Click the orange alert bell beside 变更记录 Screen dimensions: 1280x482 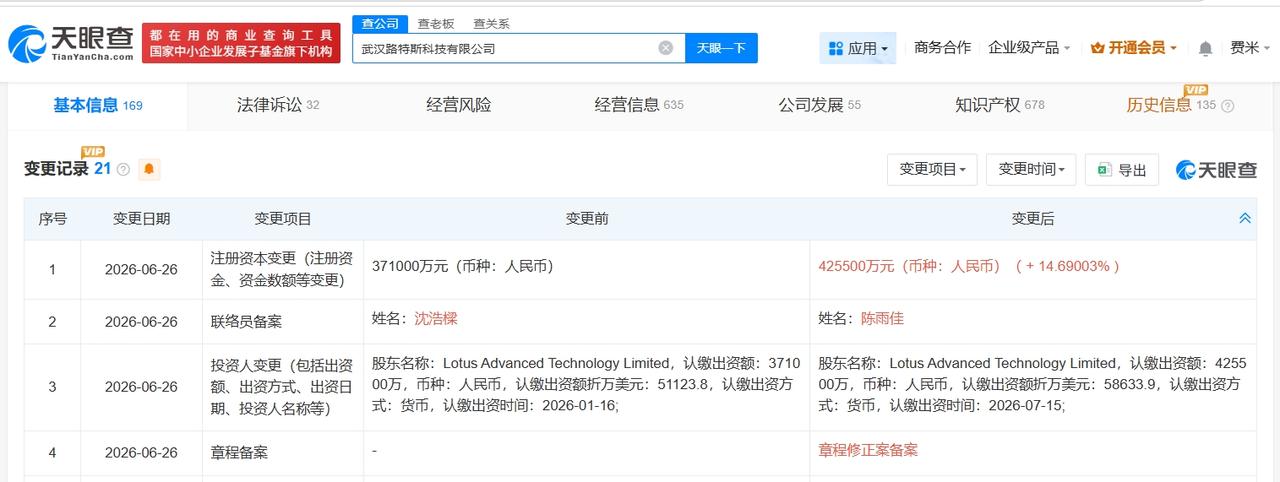(x=149, y=169)
